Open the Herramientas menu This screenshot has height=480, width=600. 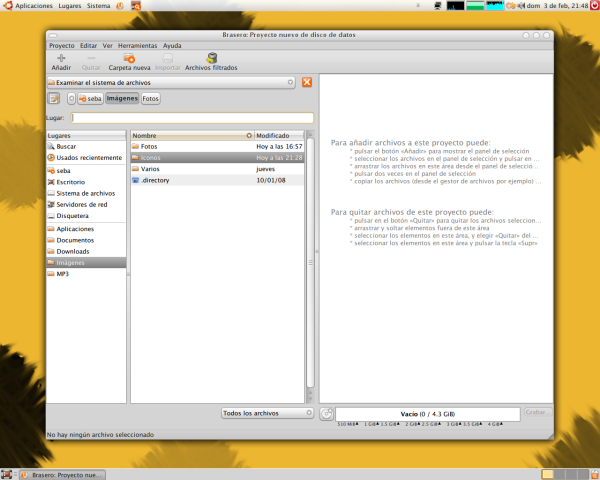136,45
